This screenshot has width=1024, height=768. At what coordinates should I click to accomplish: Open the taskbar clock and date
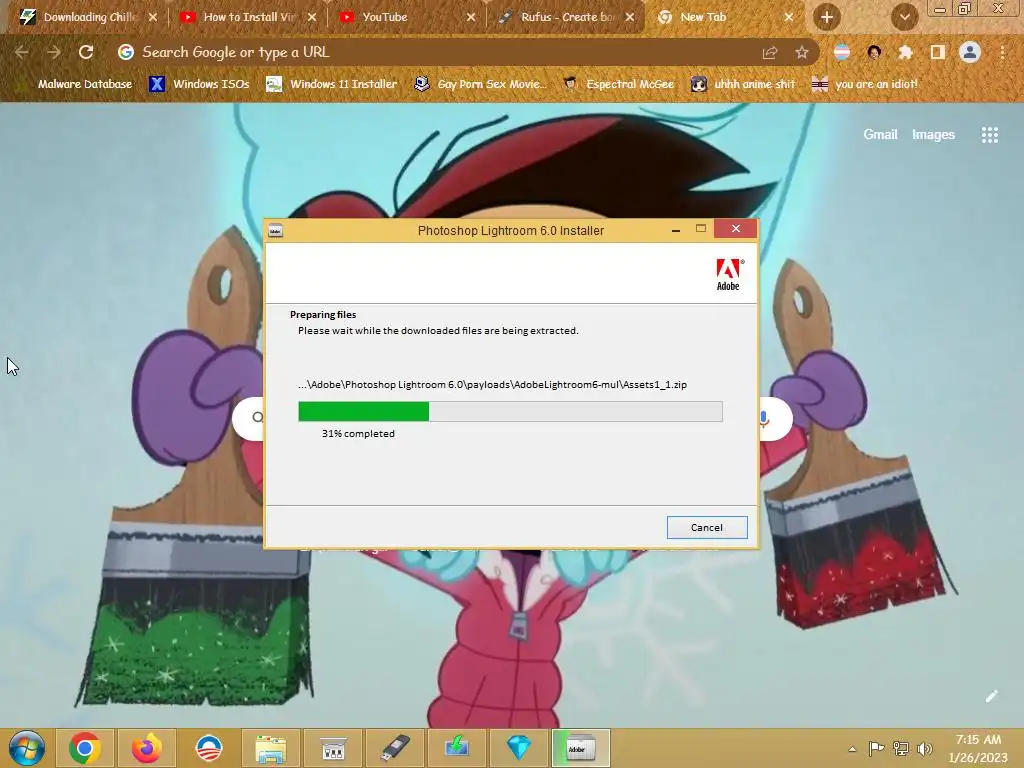coord(978,748)
